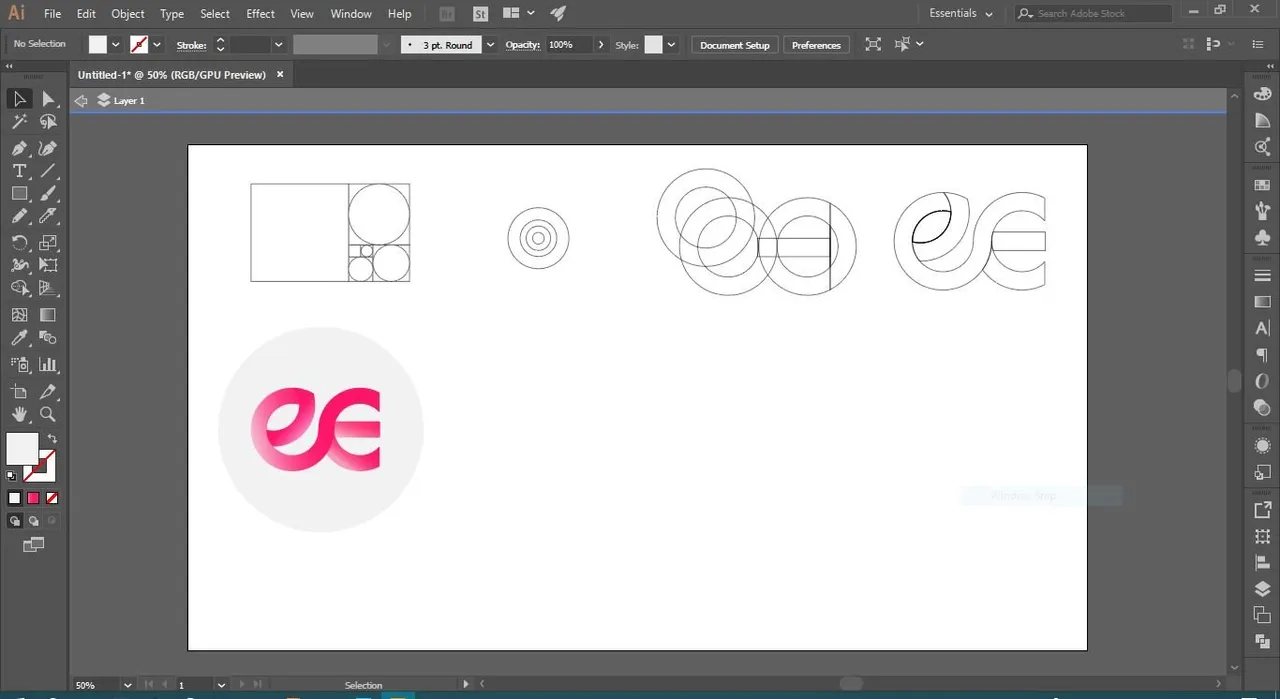
Task: Click the Document Setup button
Action: coord(735,45)
